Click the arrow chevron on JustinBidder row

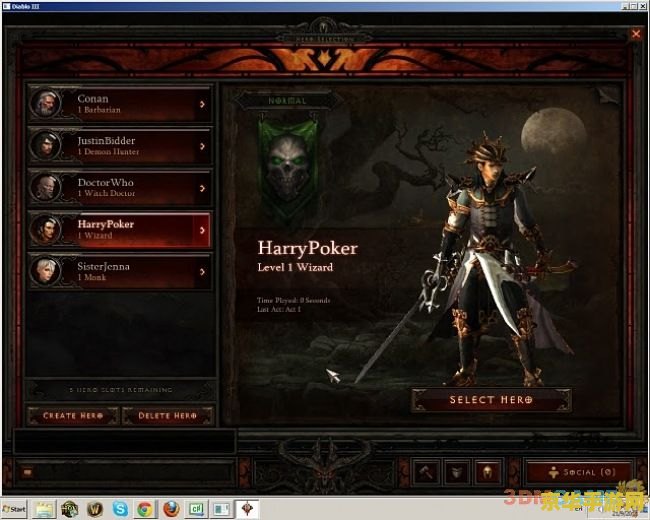202,146
